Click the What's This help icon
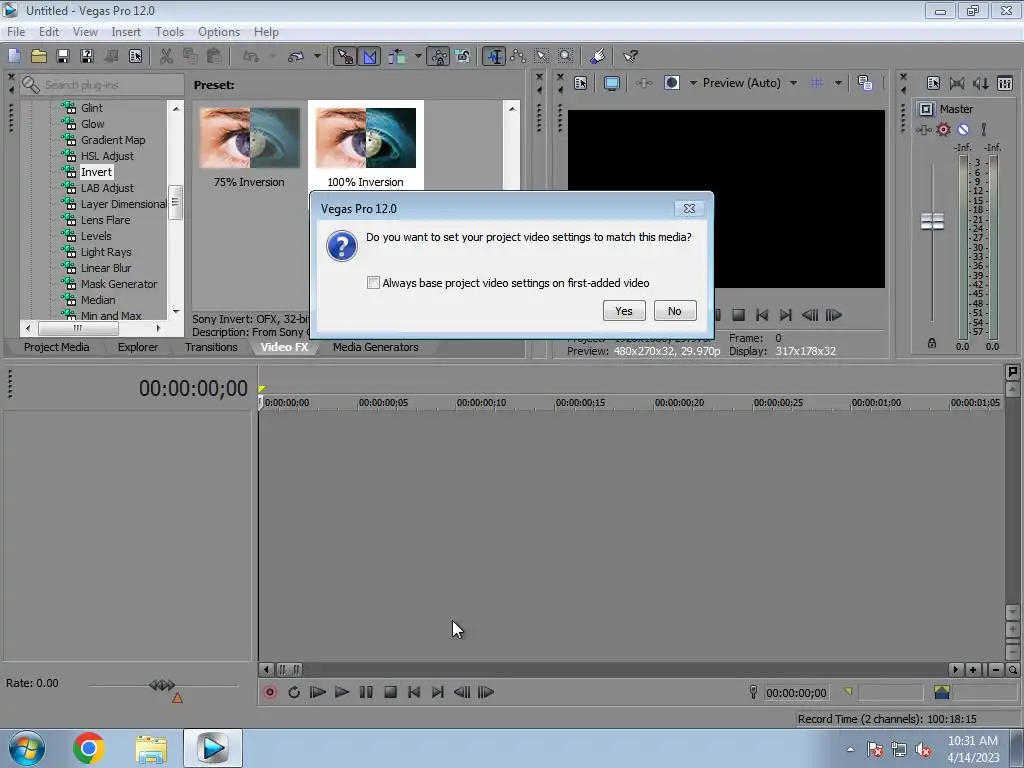1024x768 pixels. (630, 56)
